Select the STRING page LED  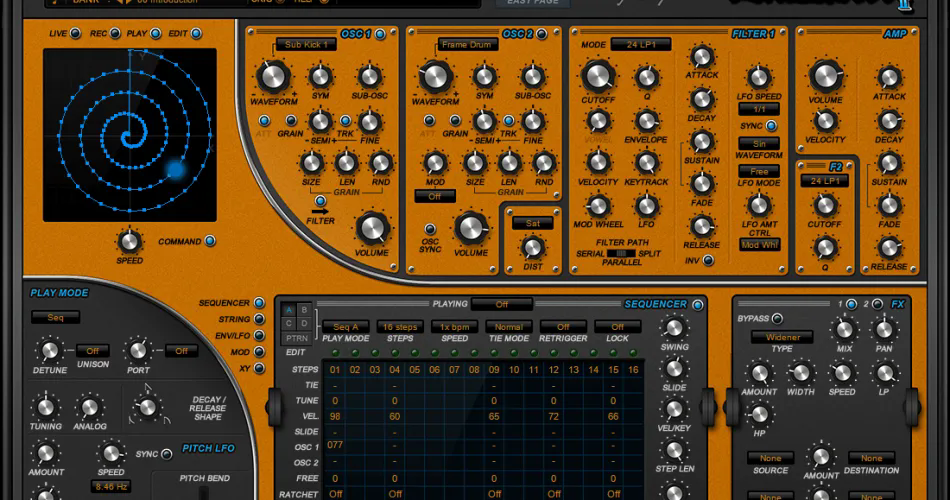coord(259,319)
